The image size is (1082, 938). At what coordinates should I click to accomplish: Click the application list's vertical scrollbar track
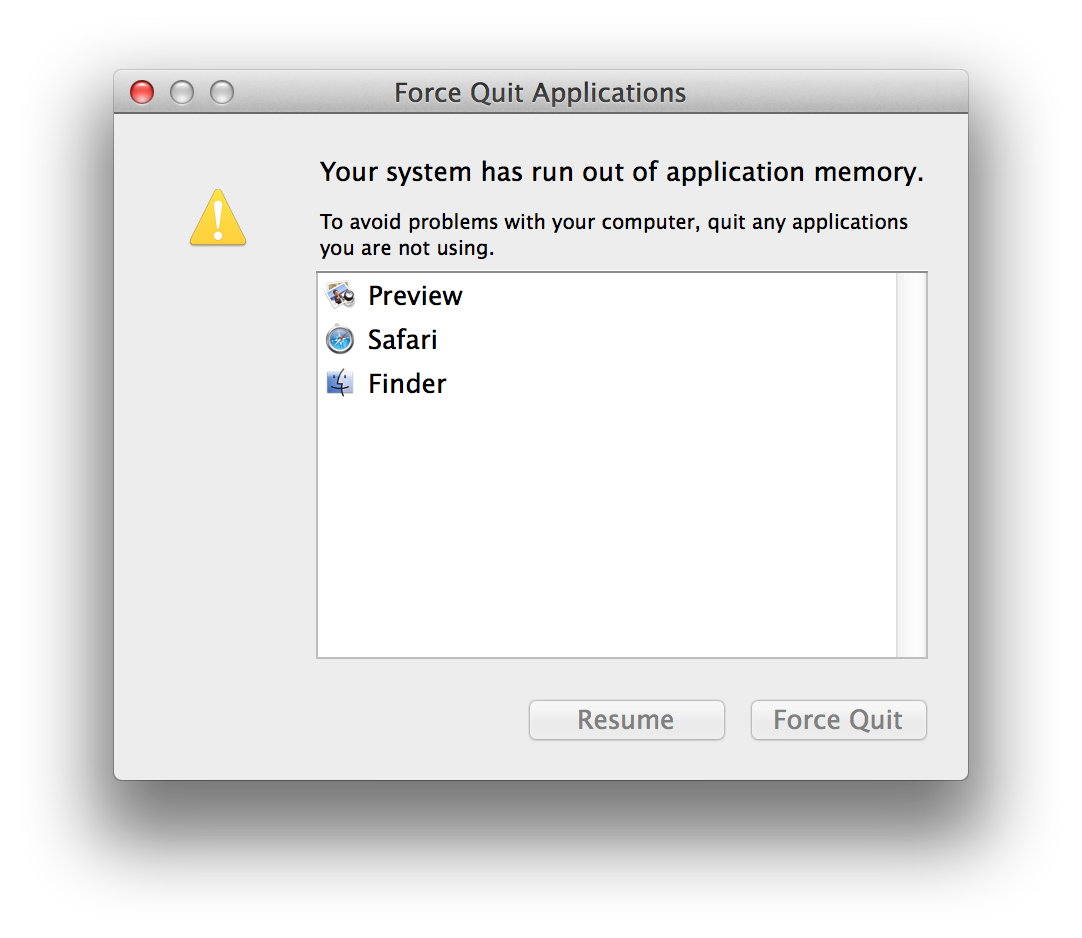912,465
